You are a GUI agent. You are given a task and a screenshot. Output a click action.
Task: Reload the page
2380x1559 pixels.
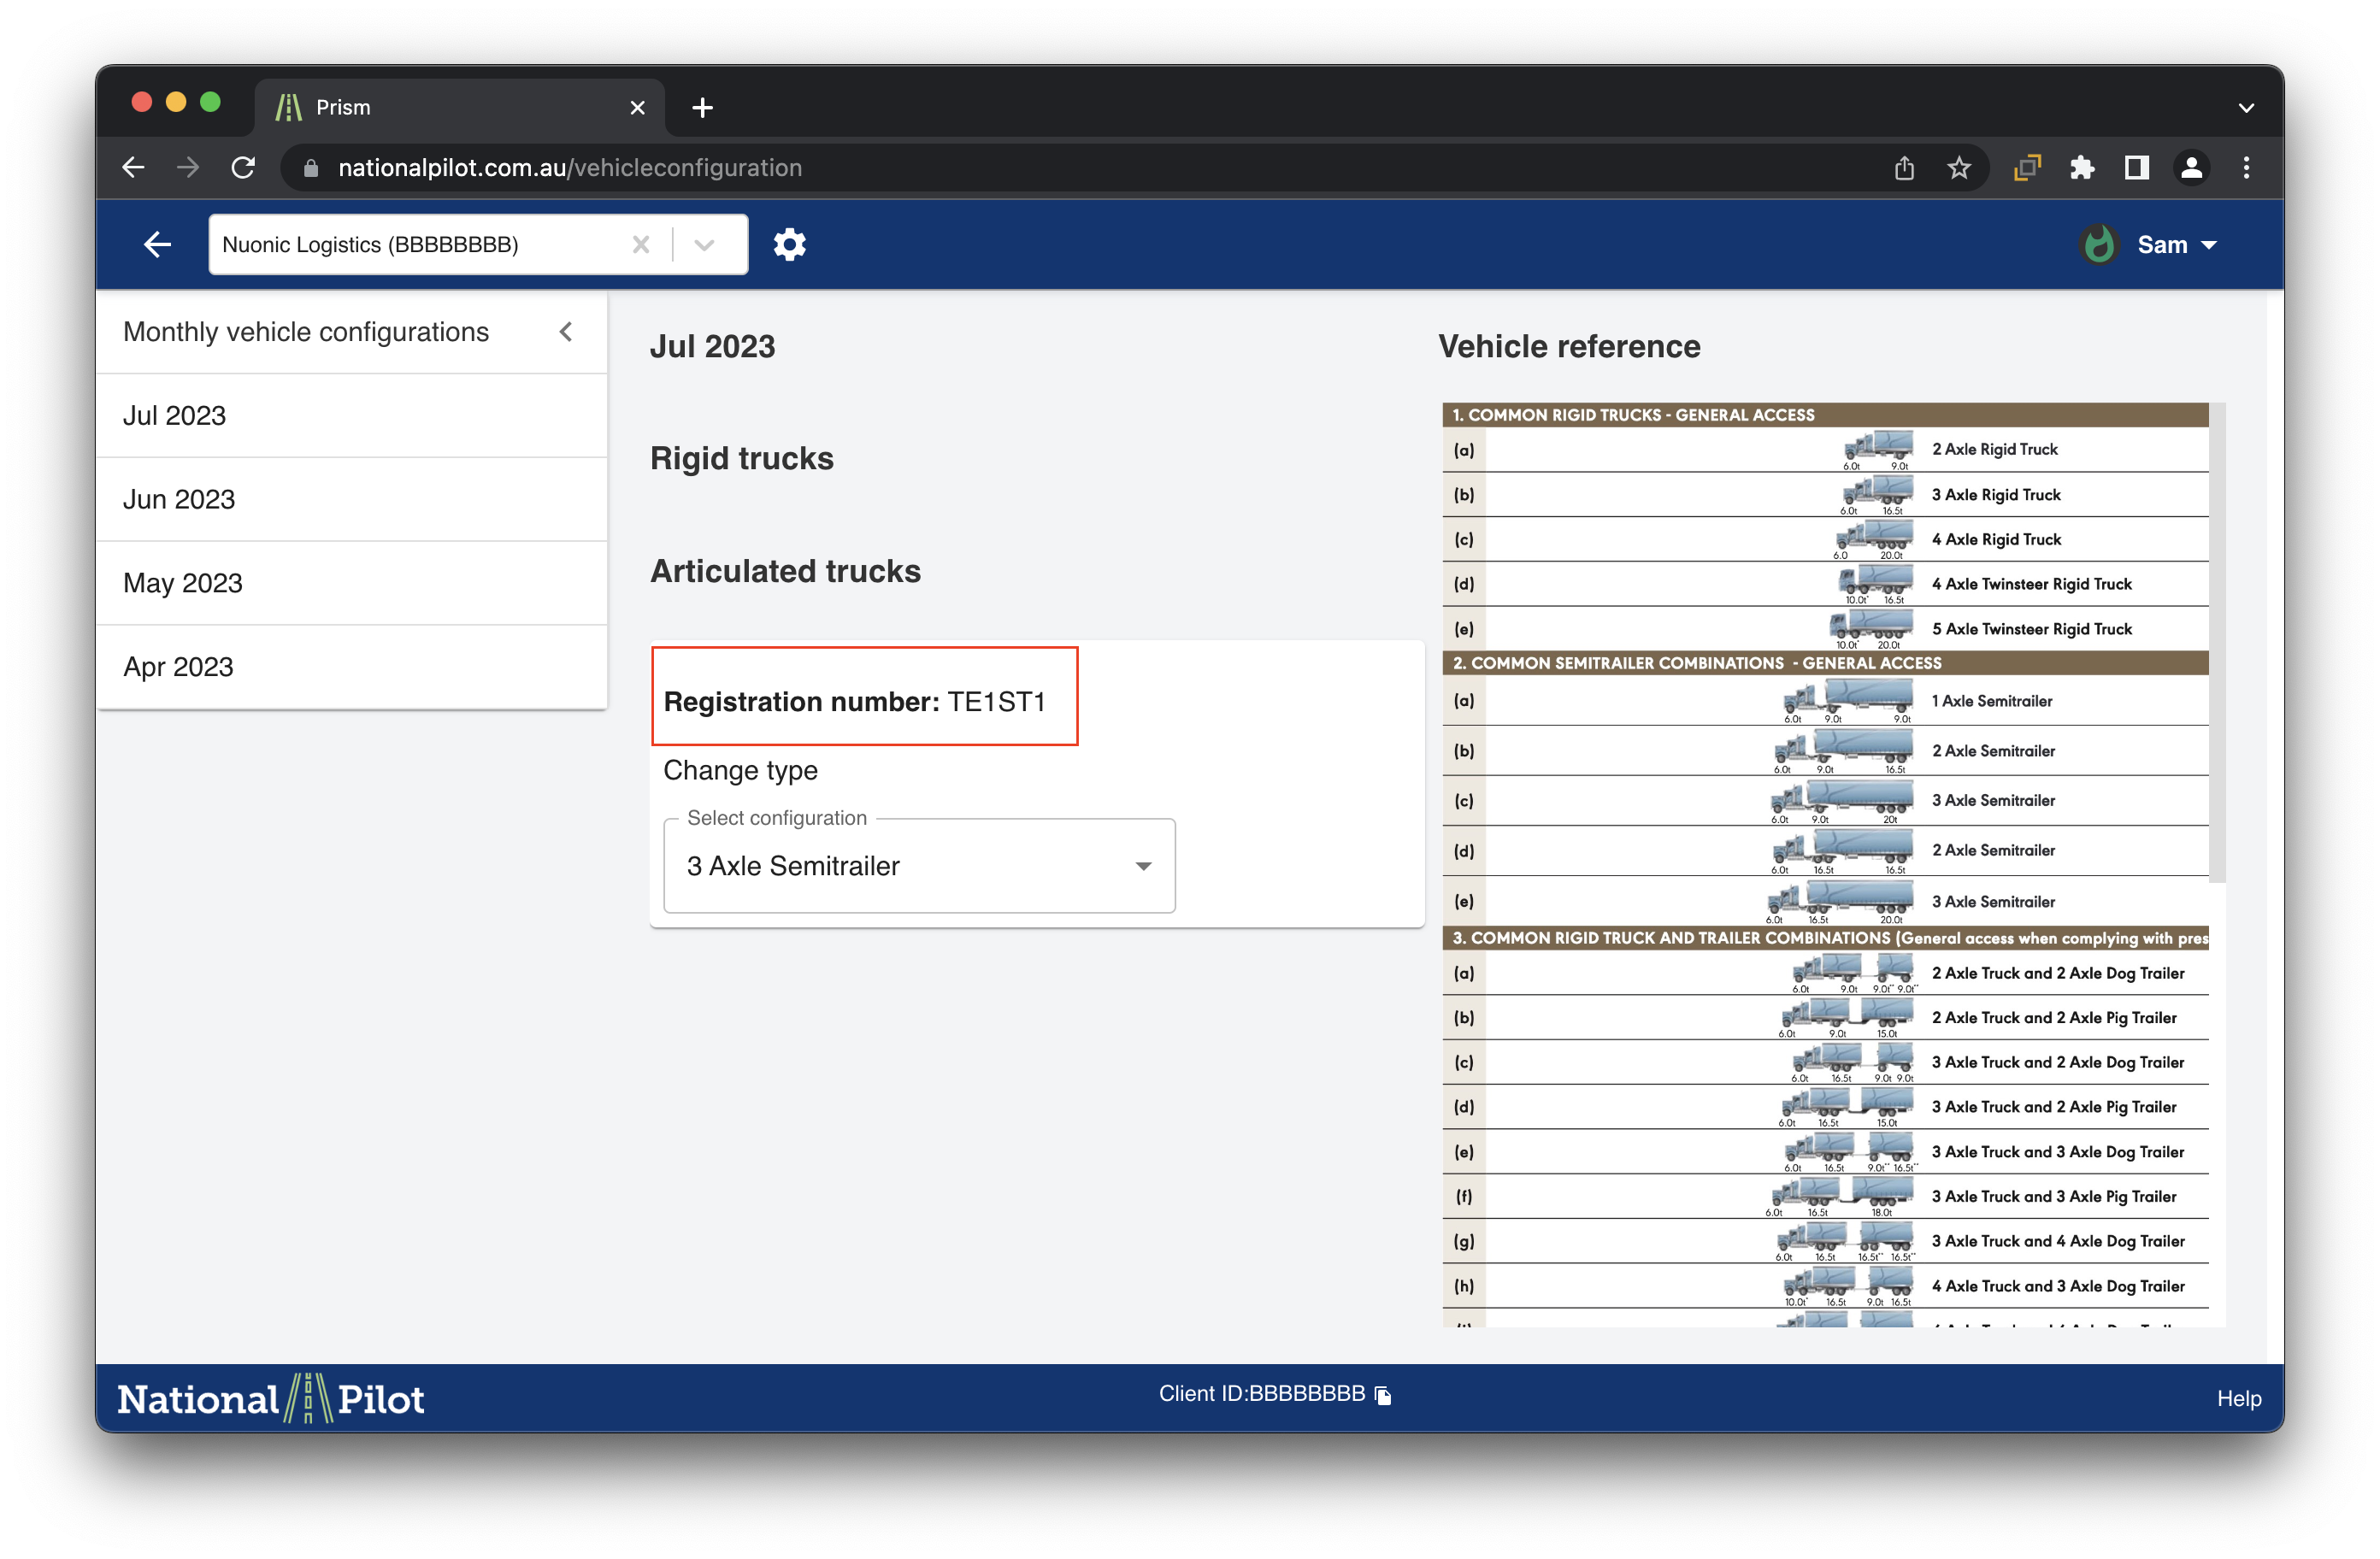point(243,168)
